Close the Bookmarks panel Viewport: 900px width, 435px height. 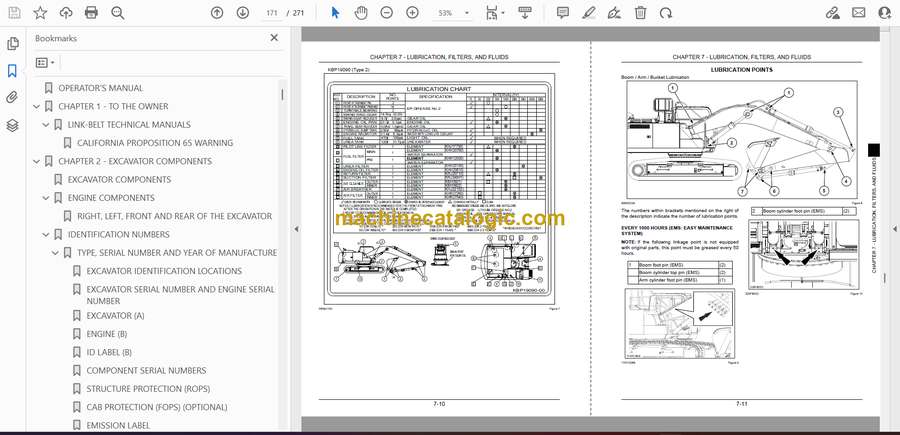pos(274,38)
